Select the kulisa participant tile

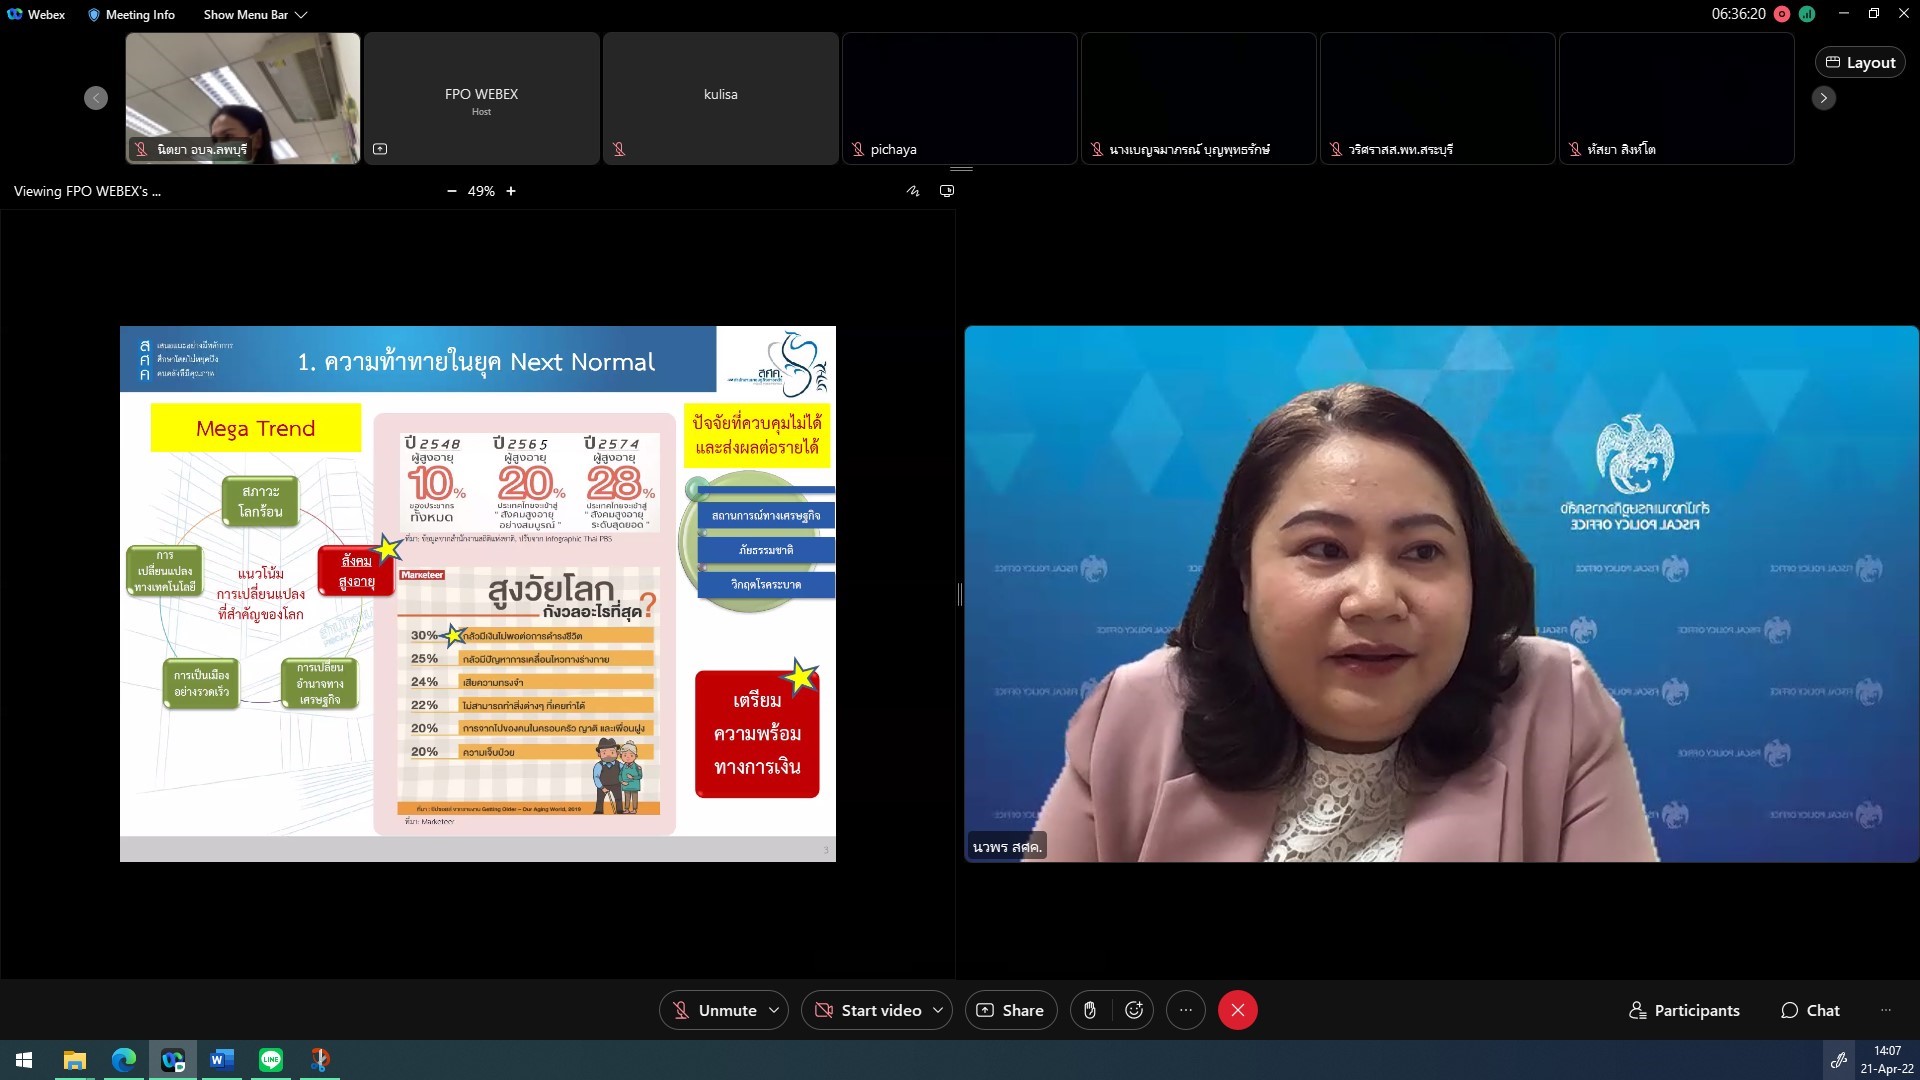point(721,98)
